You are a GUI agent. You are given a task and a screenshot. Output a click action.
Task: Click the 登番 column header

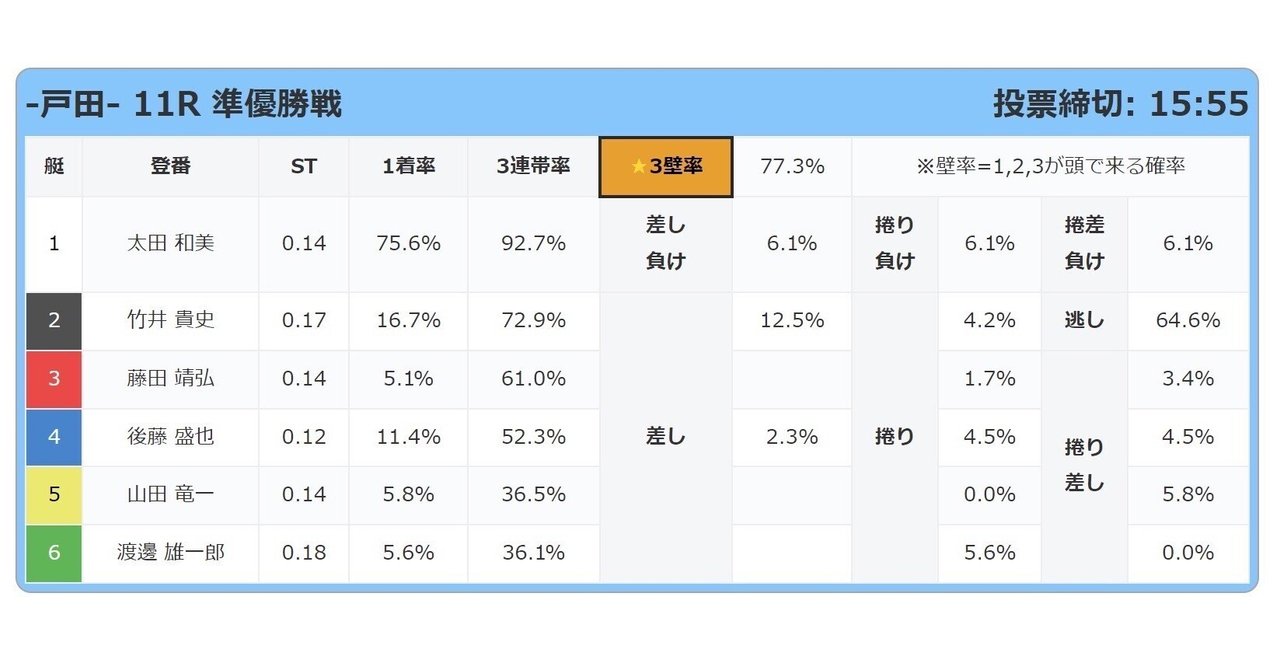coord(171,167)
